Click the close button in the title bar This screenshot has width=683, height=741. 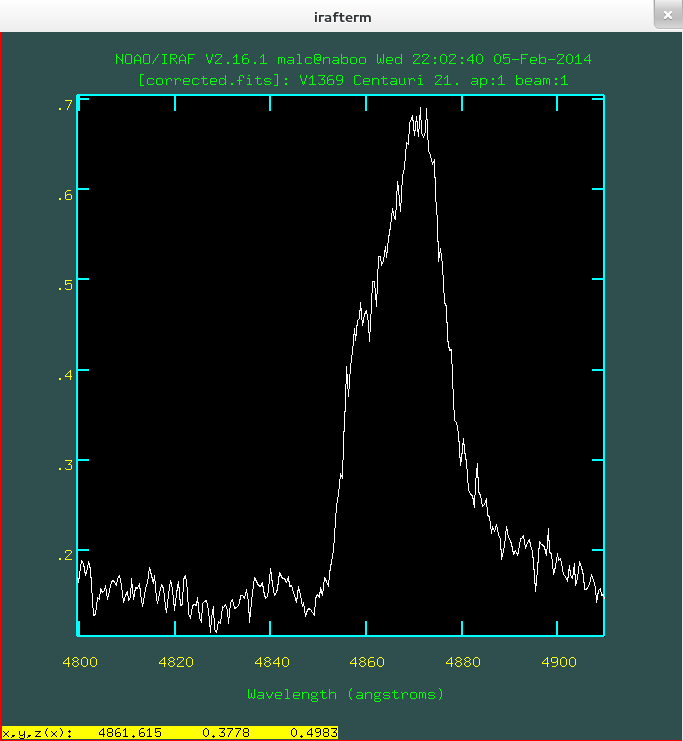coord(666,15)
